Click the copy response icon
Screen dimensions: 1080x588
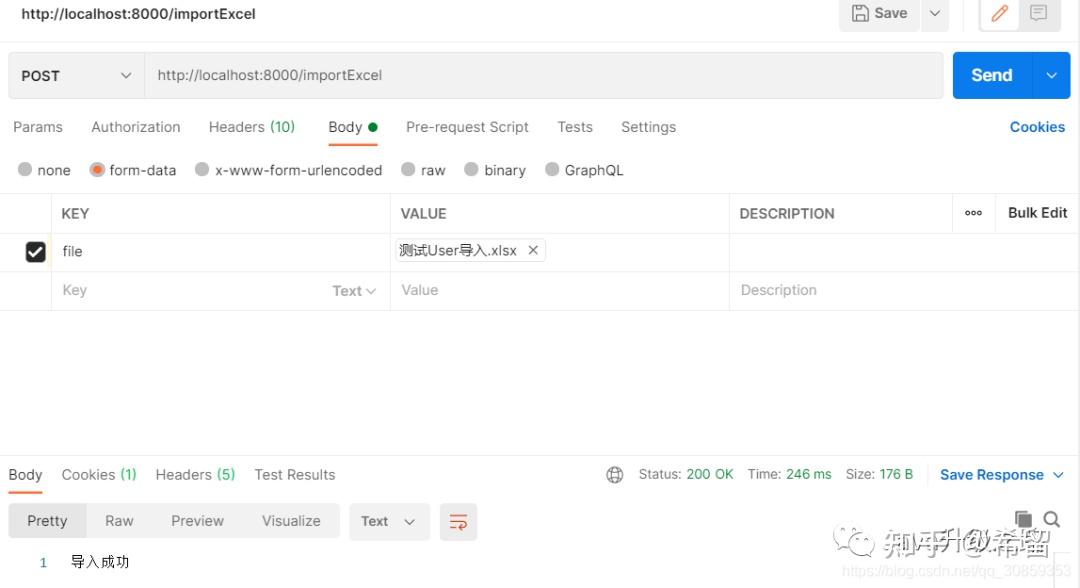(1024, 518)
